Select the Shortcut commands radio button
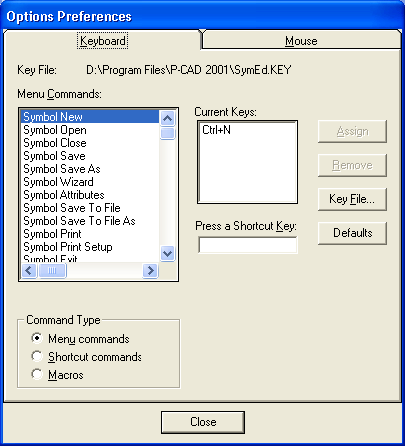Viewport: 405px width, 446px height. tap(37, 356)
